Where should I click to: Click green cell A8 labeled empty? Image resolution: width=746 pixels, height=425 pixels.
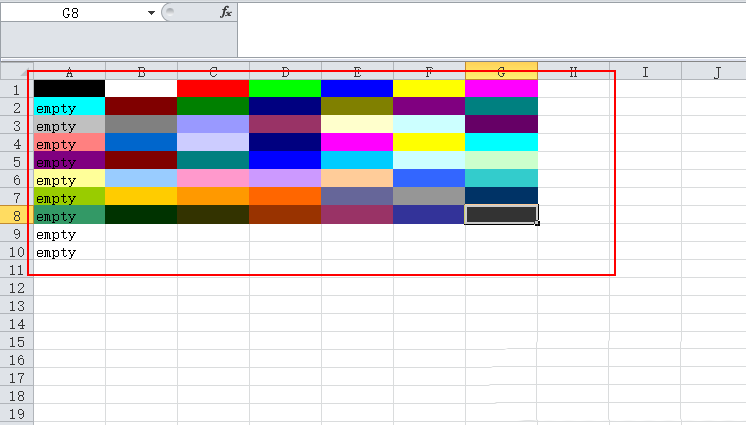69,215
